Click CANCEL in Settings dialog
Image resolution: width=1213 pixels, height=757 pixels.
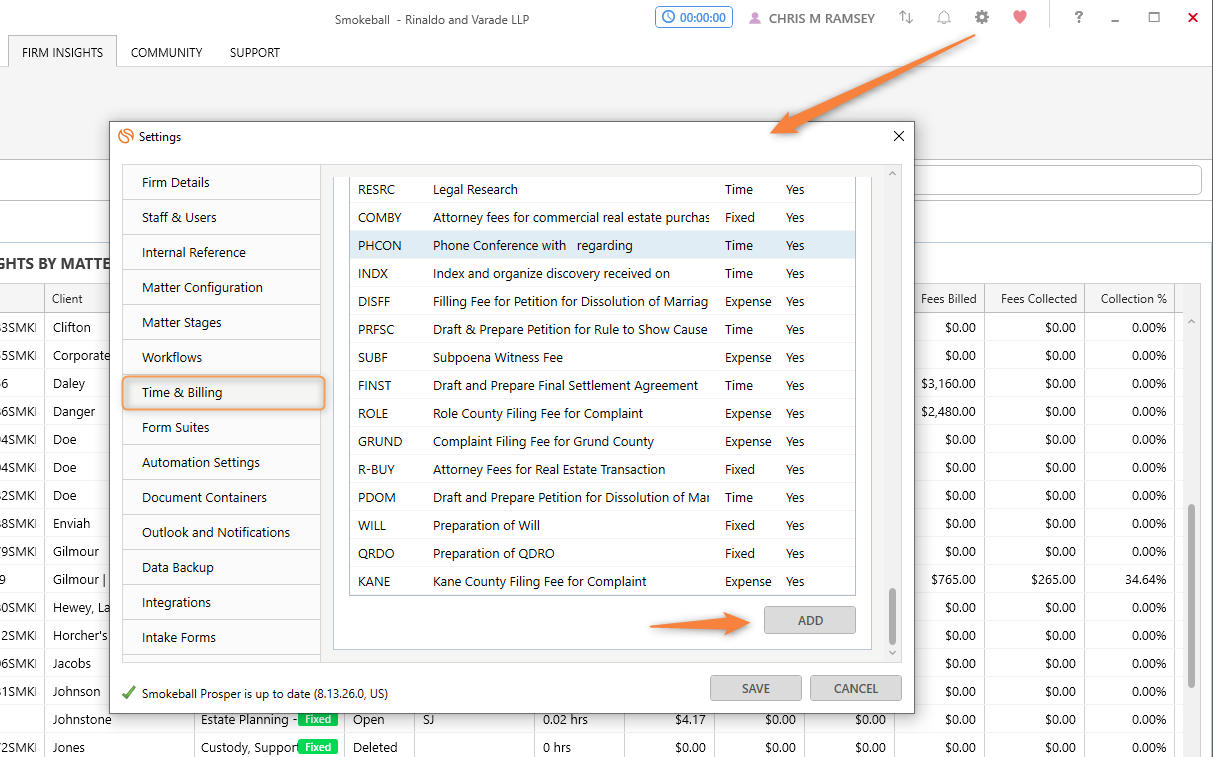click(x=855, y=688)
